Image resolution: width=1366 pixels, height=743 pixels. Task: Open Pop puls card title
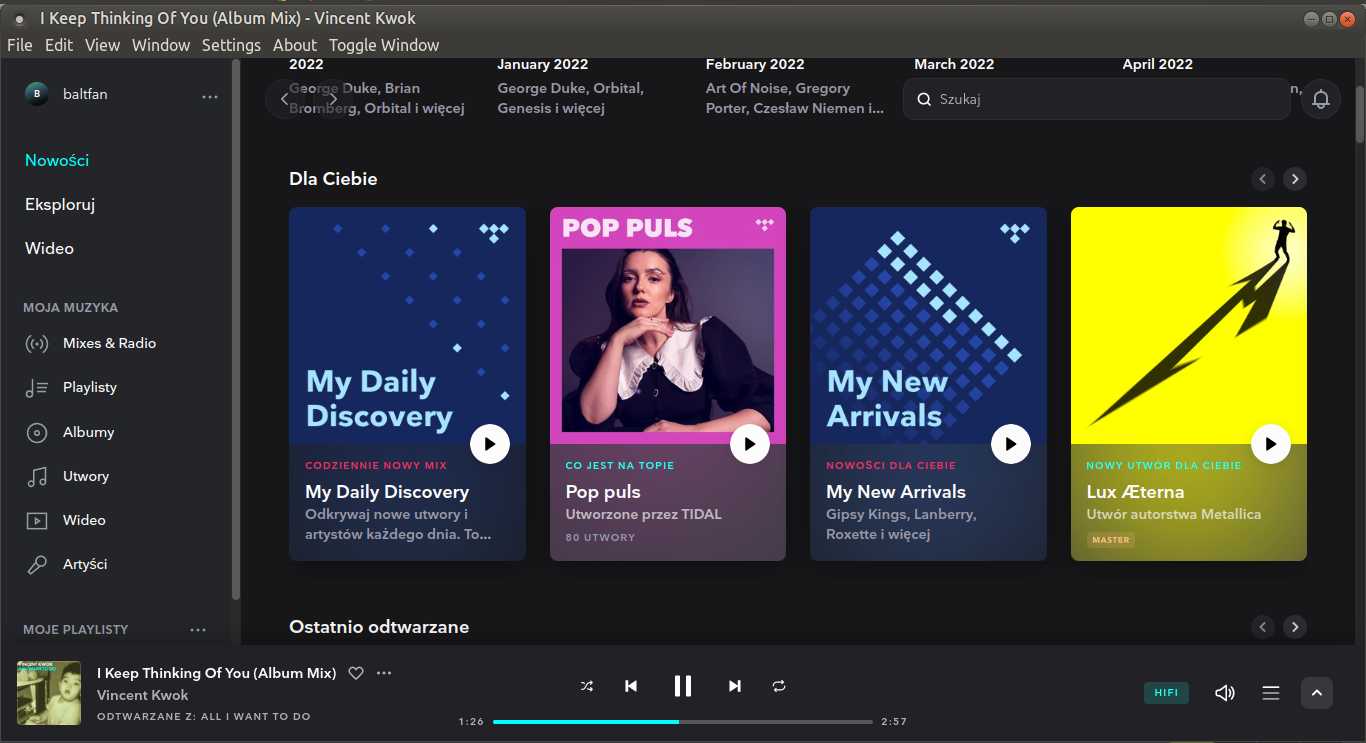tap(603, 492)
